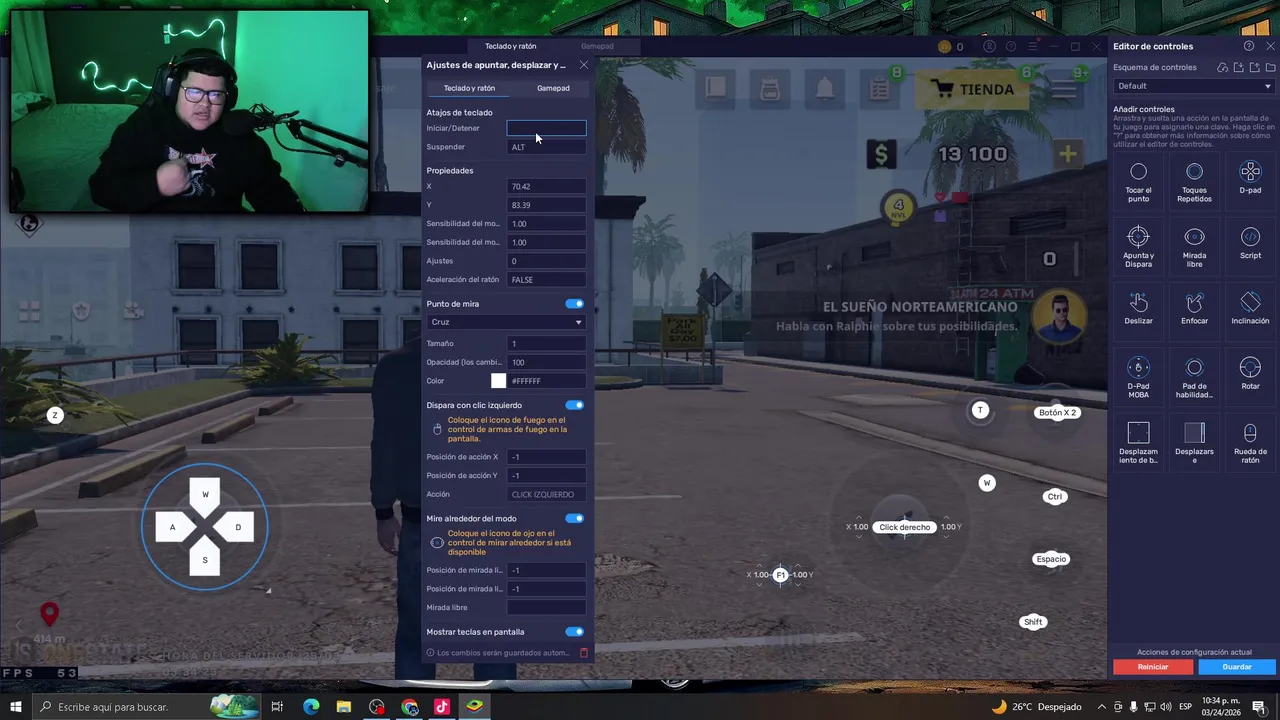The image size is (1280, 720).
Task: Toggle Mostrar teclas en pantalla switch
Action: (x=574, y=632)
